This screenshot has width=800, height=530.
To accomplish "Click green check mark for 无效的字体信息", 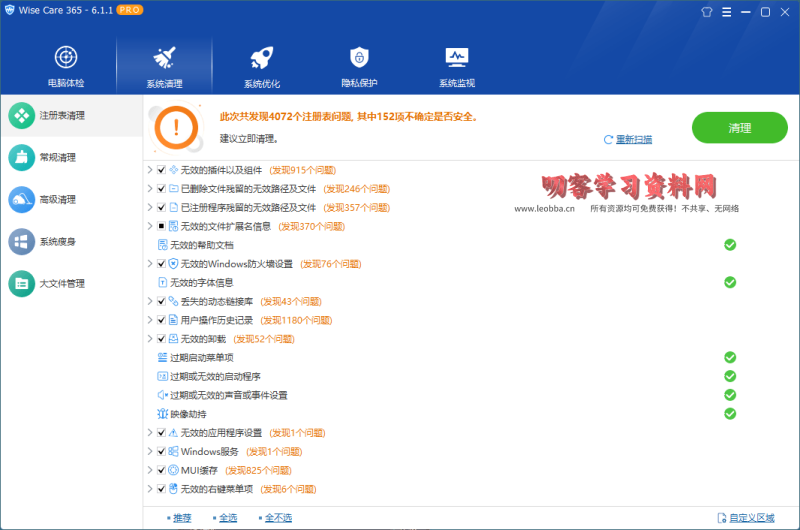I will tap(730, 283).
